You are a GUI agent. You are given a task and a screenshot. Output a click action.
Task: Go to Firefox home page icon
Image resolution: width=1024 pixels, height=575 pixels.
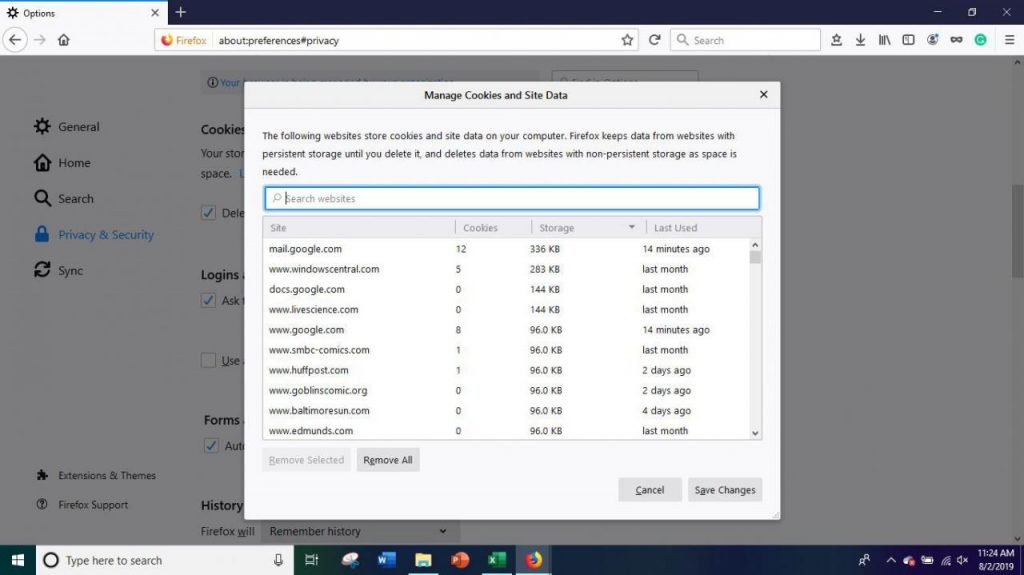pos(63,40)
